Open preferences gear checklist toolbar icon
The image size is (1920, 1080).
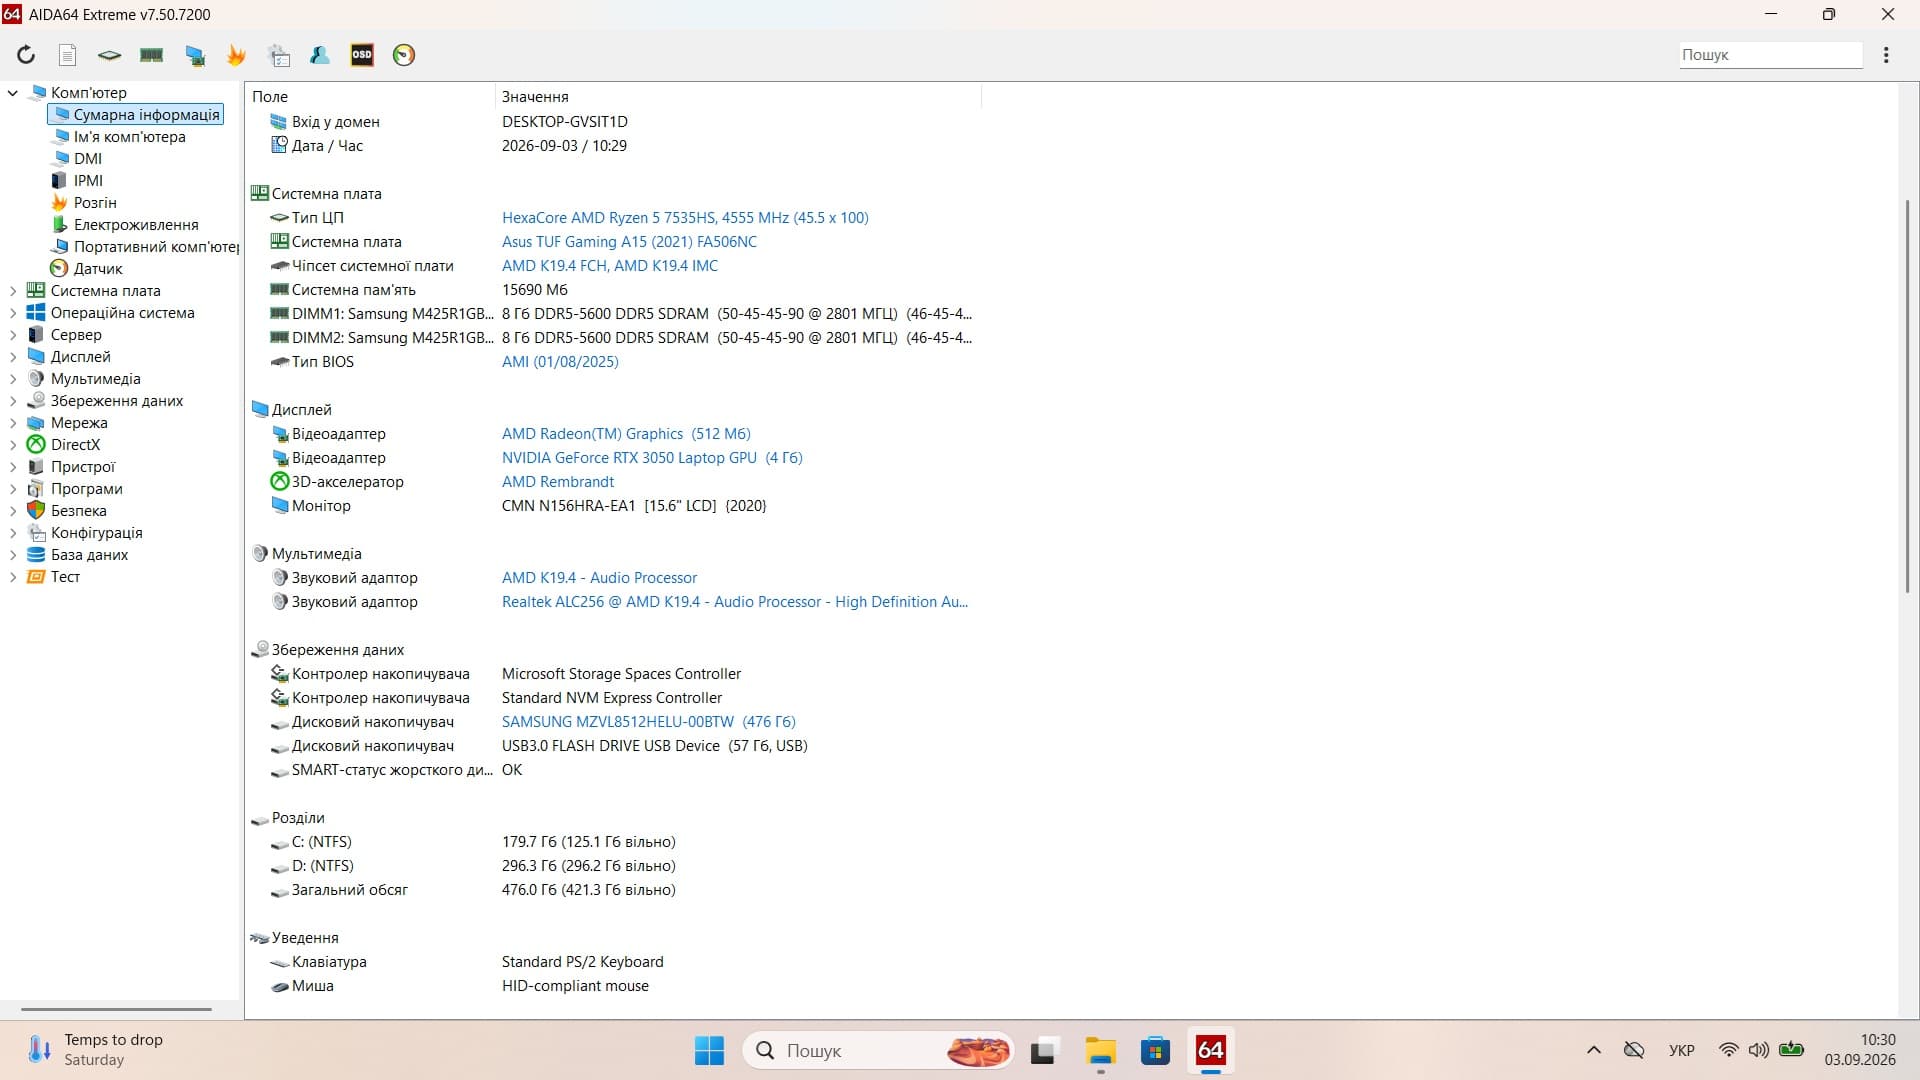(280, 55)
